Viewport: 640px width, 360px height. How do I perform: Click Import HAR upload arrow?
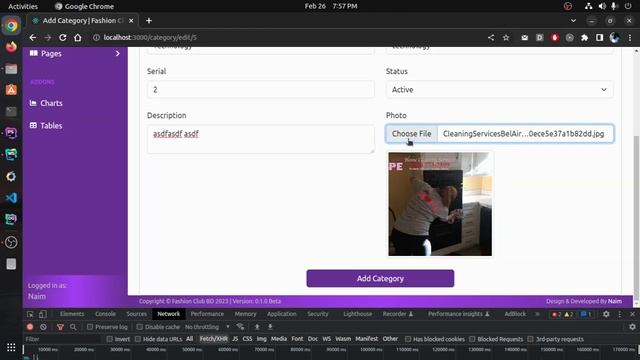click(x=257, y=327)
